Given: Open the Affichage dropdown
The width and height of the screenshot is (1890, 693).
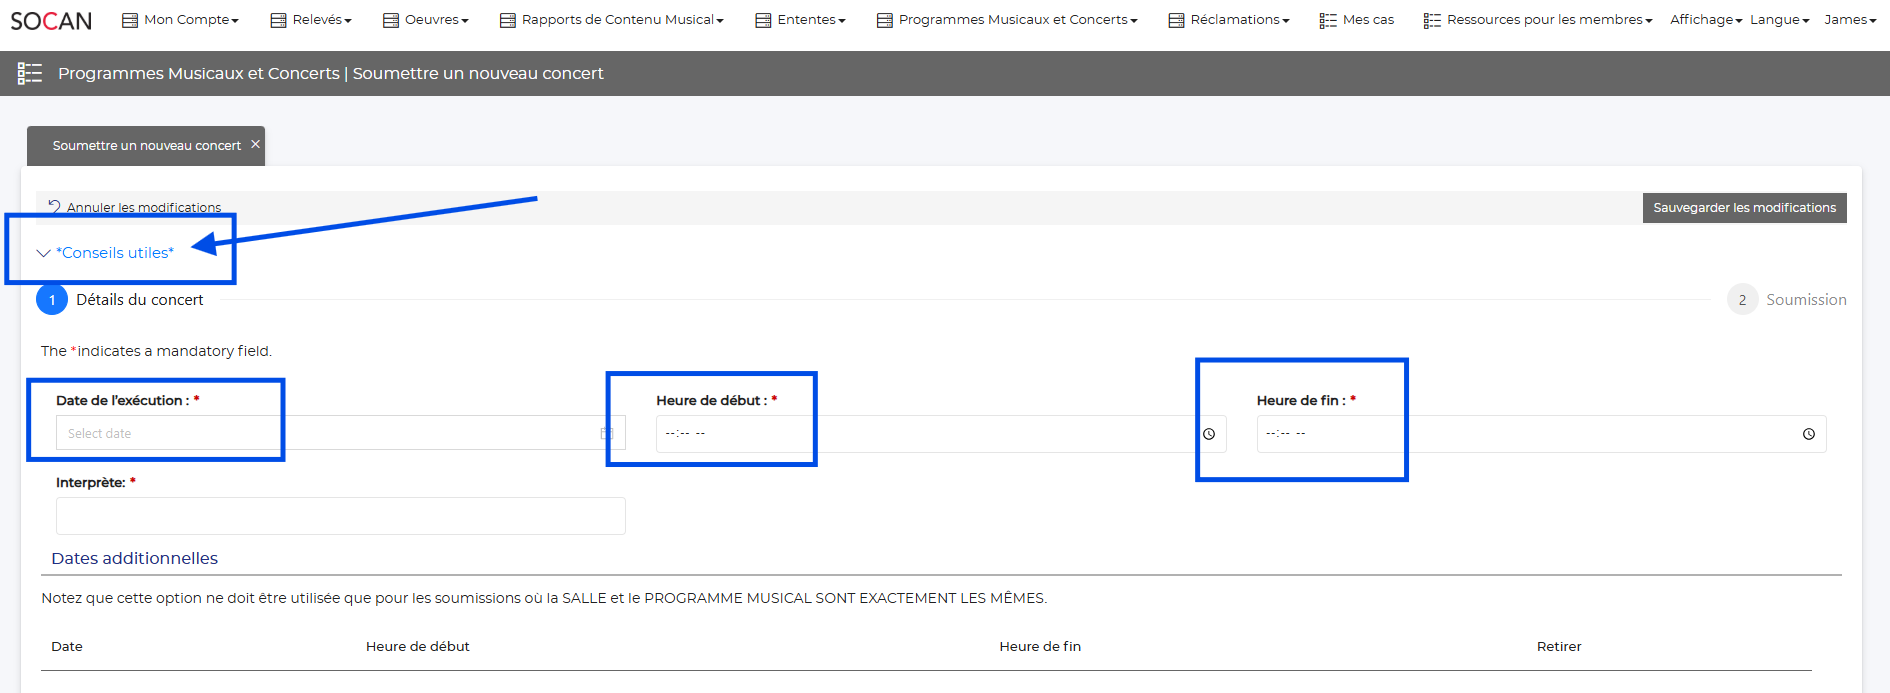Looking at the screenshot, I should coord(1705,20).
